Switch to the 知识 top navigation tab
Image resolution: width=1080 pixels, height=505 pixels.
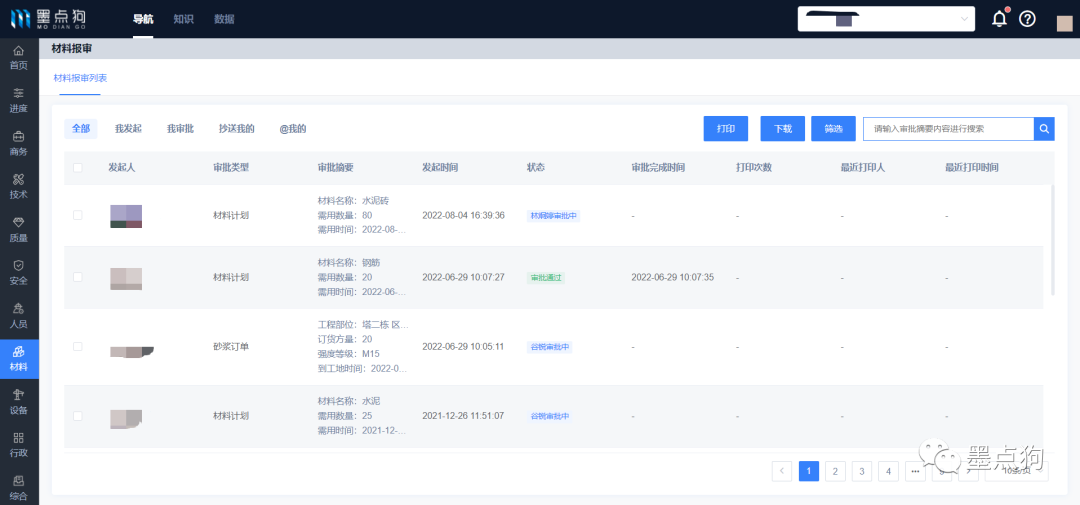(x=183, y=19)
